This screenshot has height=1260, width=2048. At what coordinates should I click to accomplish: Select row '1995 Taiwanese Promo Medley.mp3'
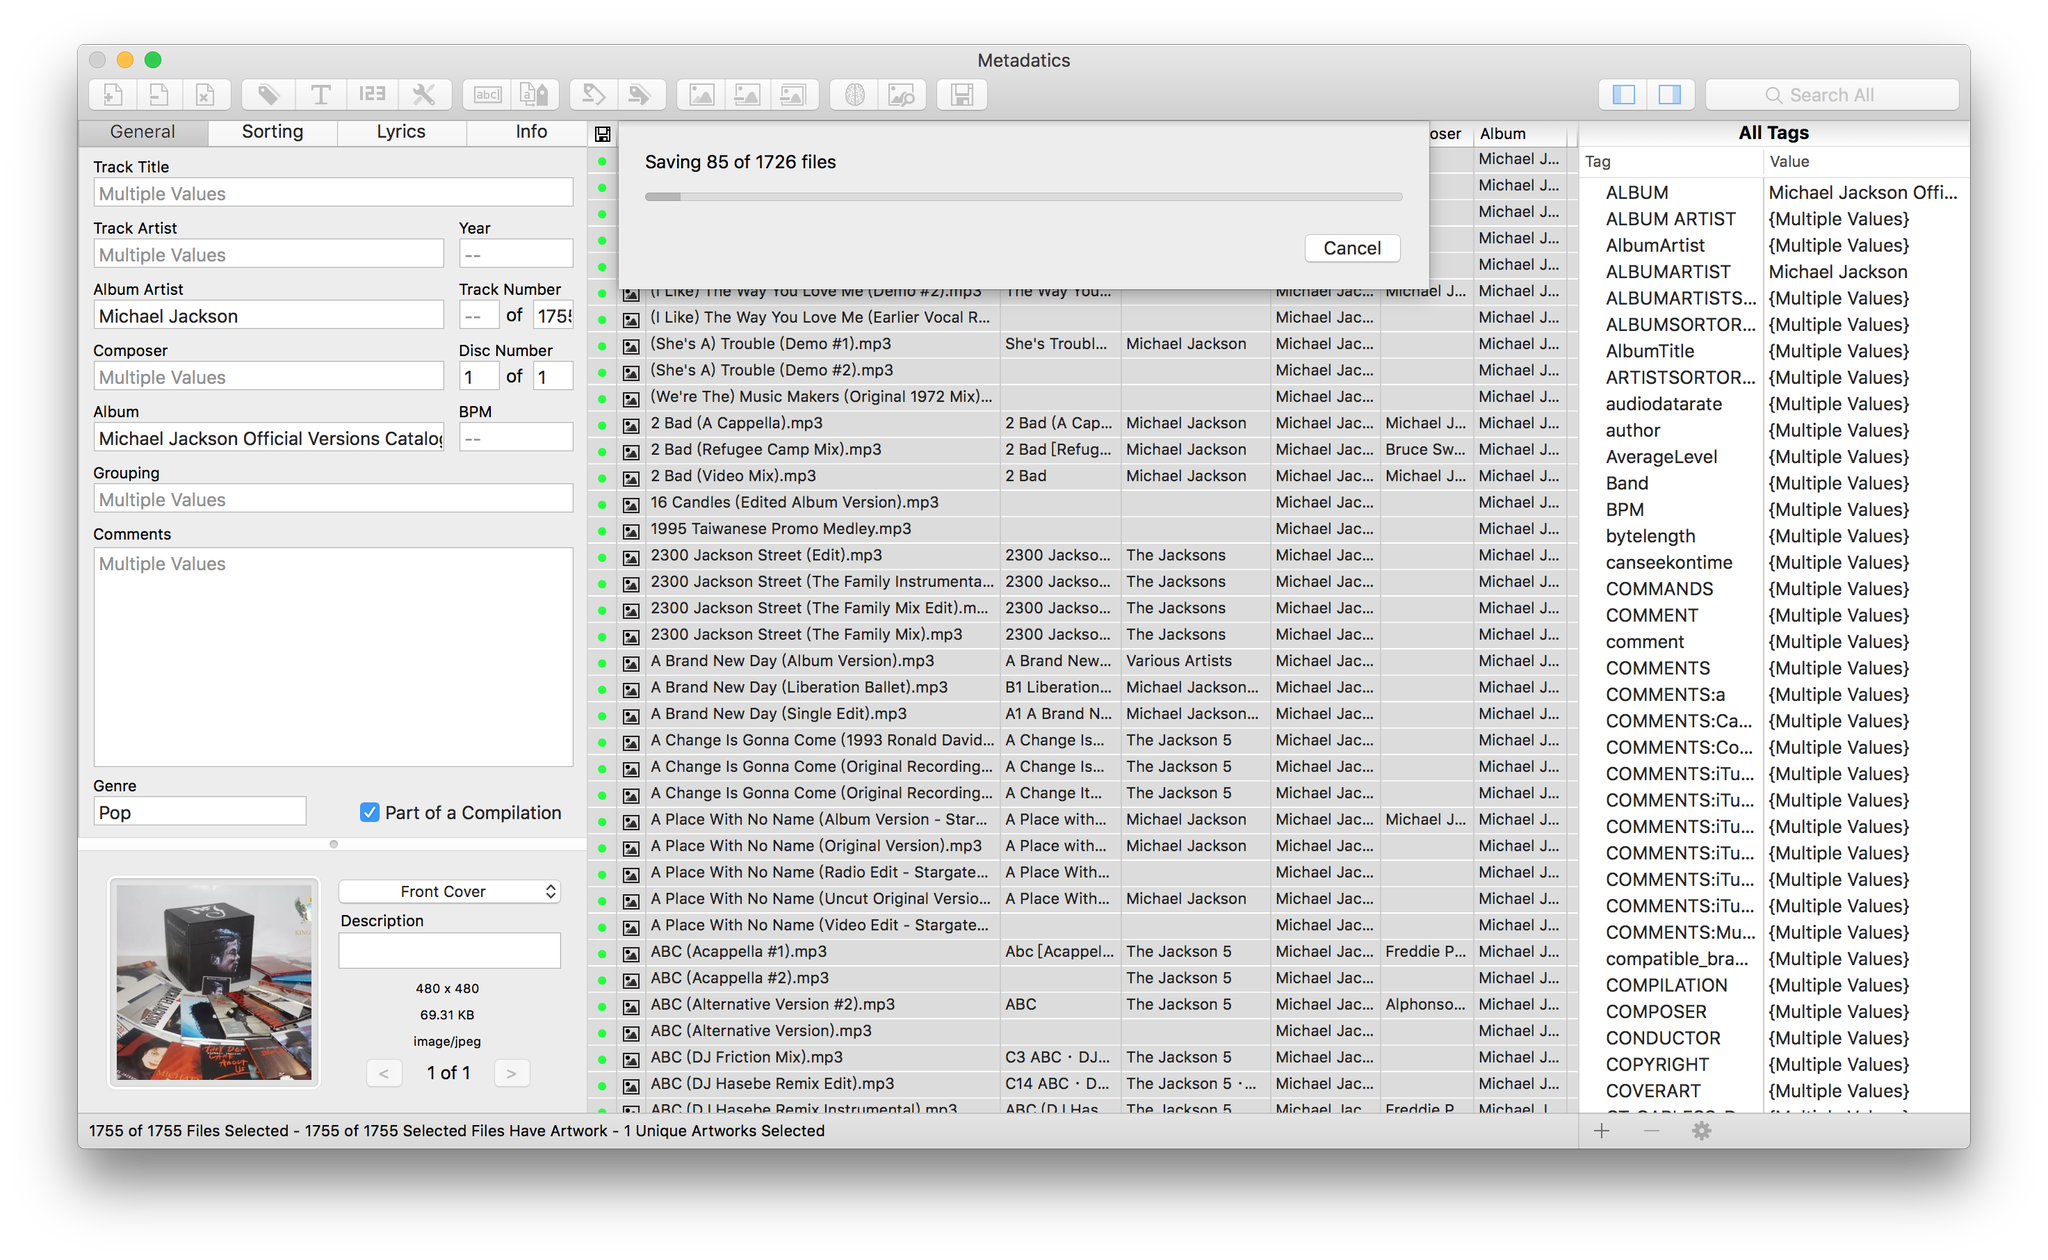pyautogui.click(x=1082, y=529)
